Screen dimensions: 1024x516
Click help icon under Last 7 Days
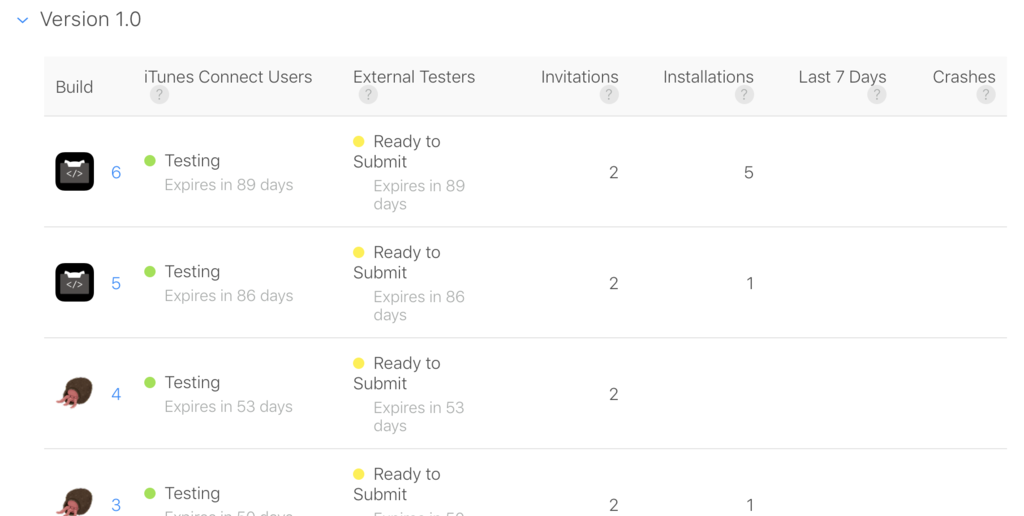click(876, 95)
